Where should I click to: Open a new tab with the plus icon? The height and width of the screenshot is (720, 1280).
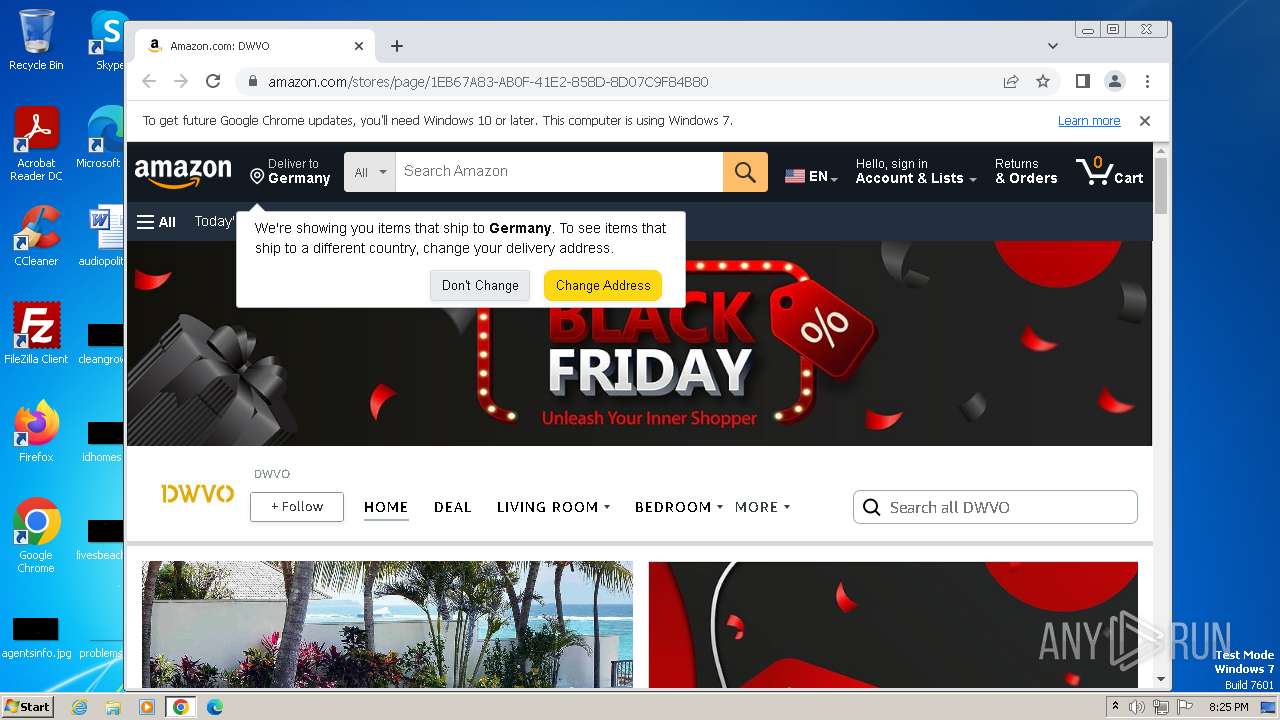[x=397, y=46]
